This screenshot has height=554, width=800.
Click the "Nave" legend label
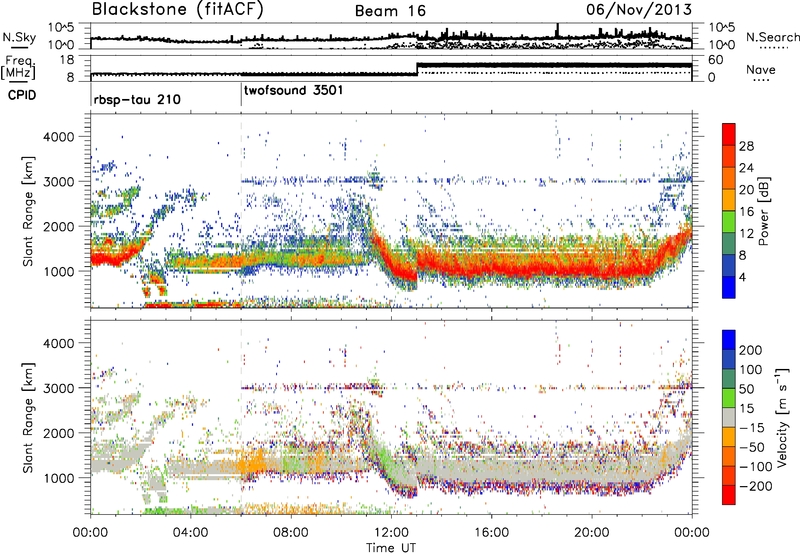761,69
